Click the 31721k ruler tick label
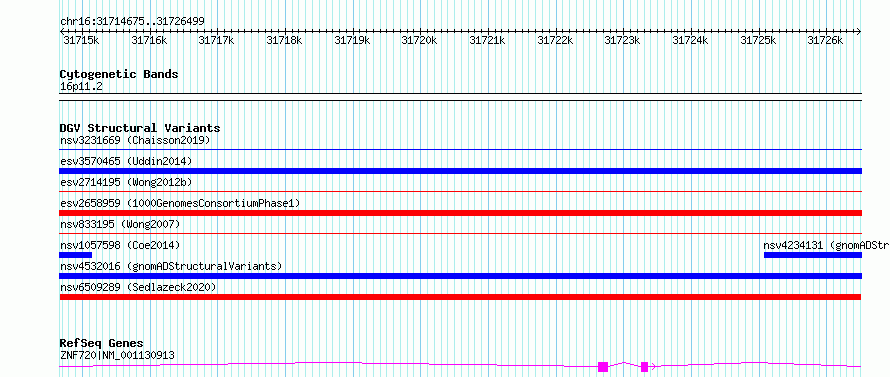This screenshot has height=377, width=890. pyautogui.click(x=488, y=40)
